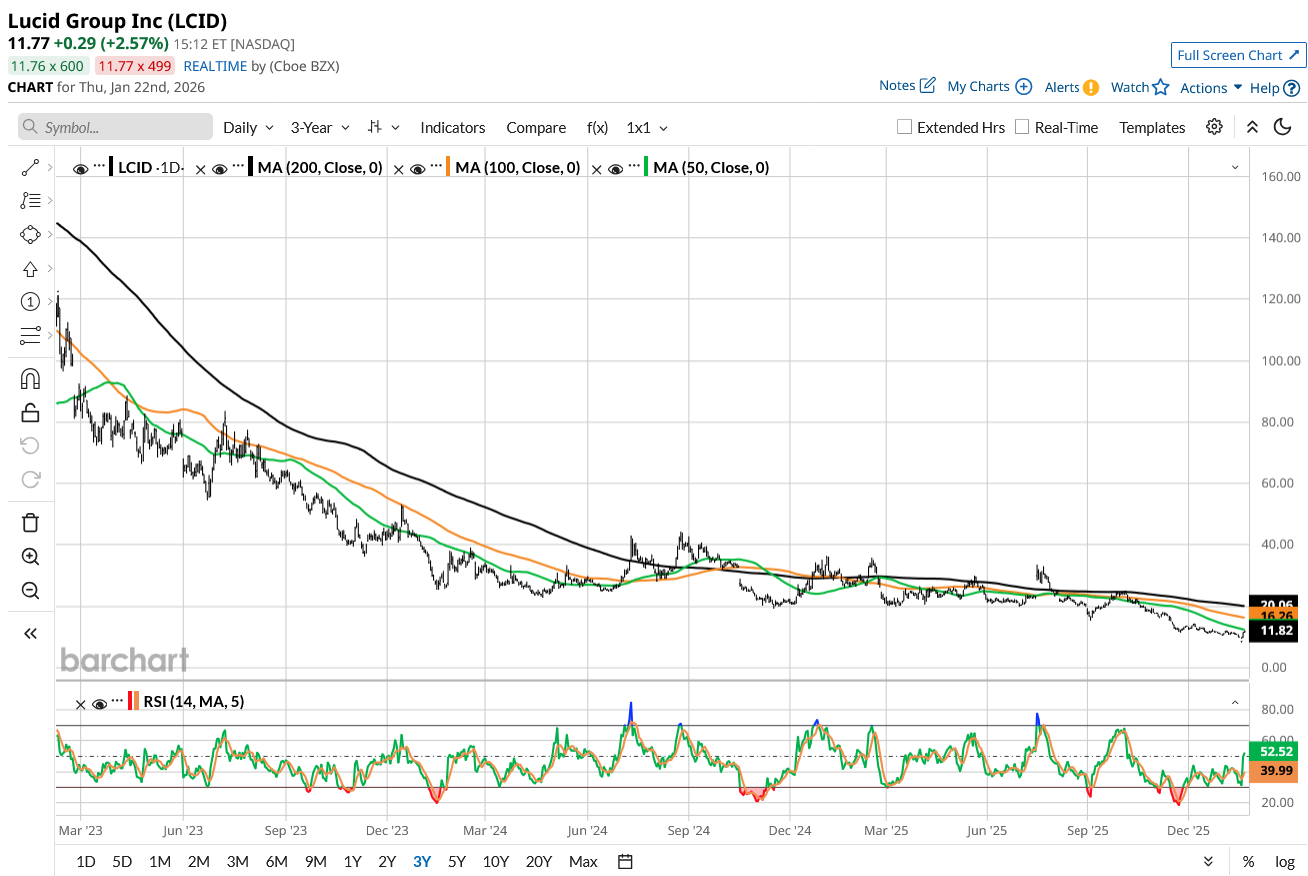Click the zoom in magnifier icon
Viewport: 1308px width, 876px height.
[x=30, y=557]
